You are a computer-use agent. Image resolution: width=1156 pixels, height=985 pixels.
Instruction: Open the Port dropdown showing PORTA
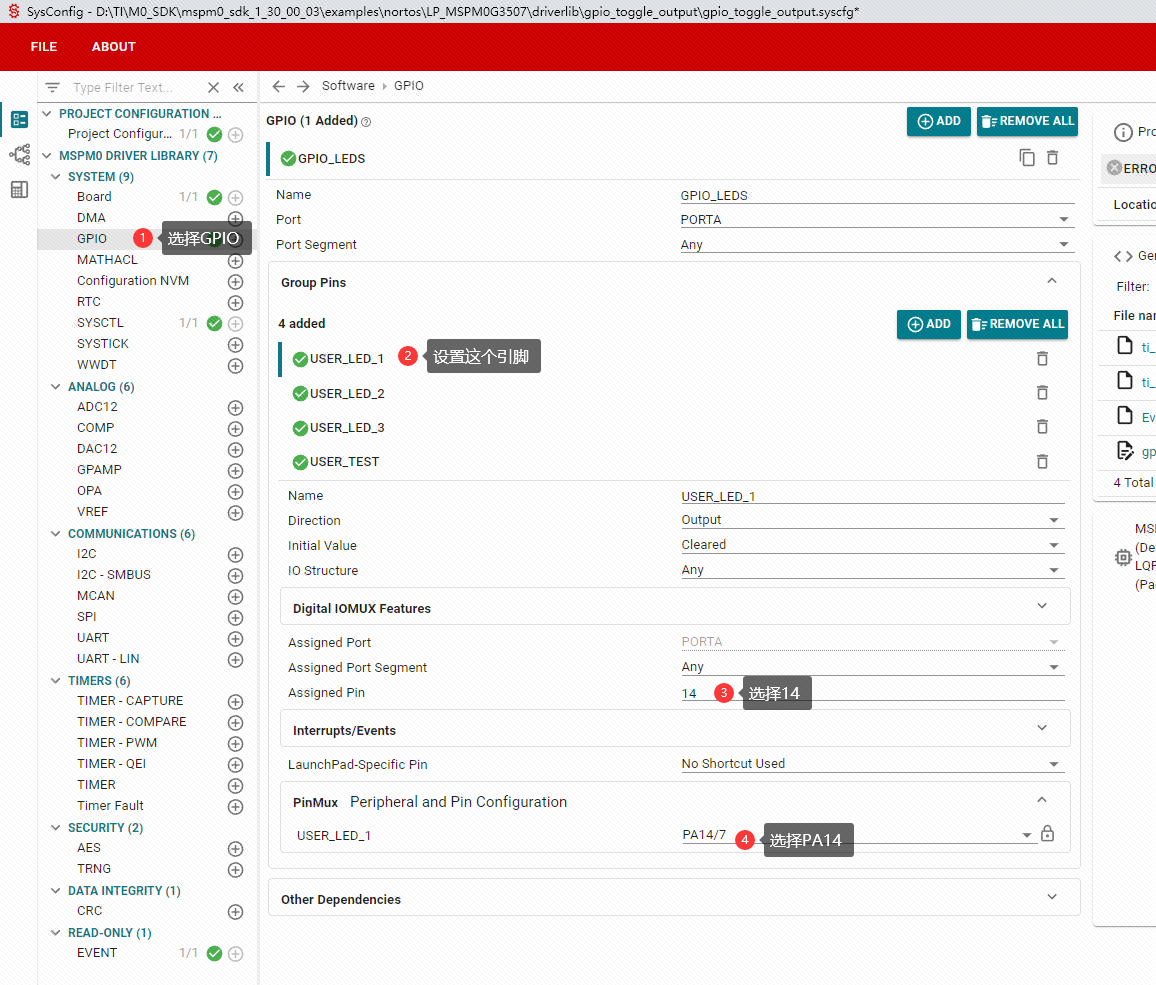tap(877, 220)
